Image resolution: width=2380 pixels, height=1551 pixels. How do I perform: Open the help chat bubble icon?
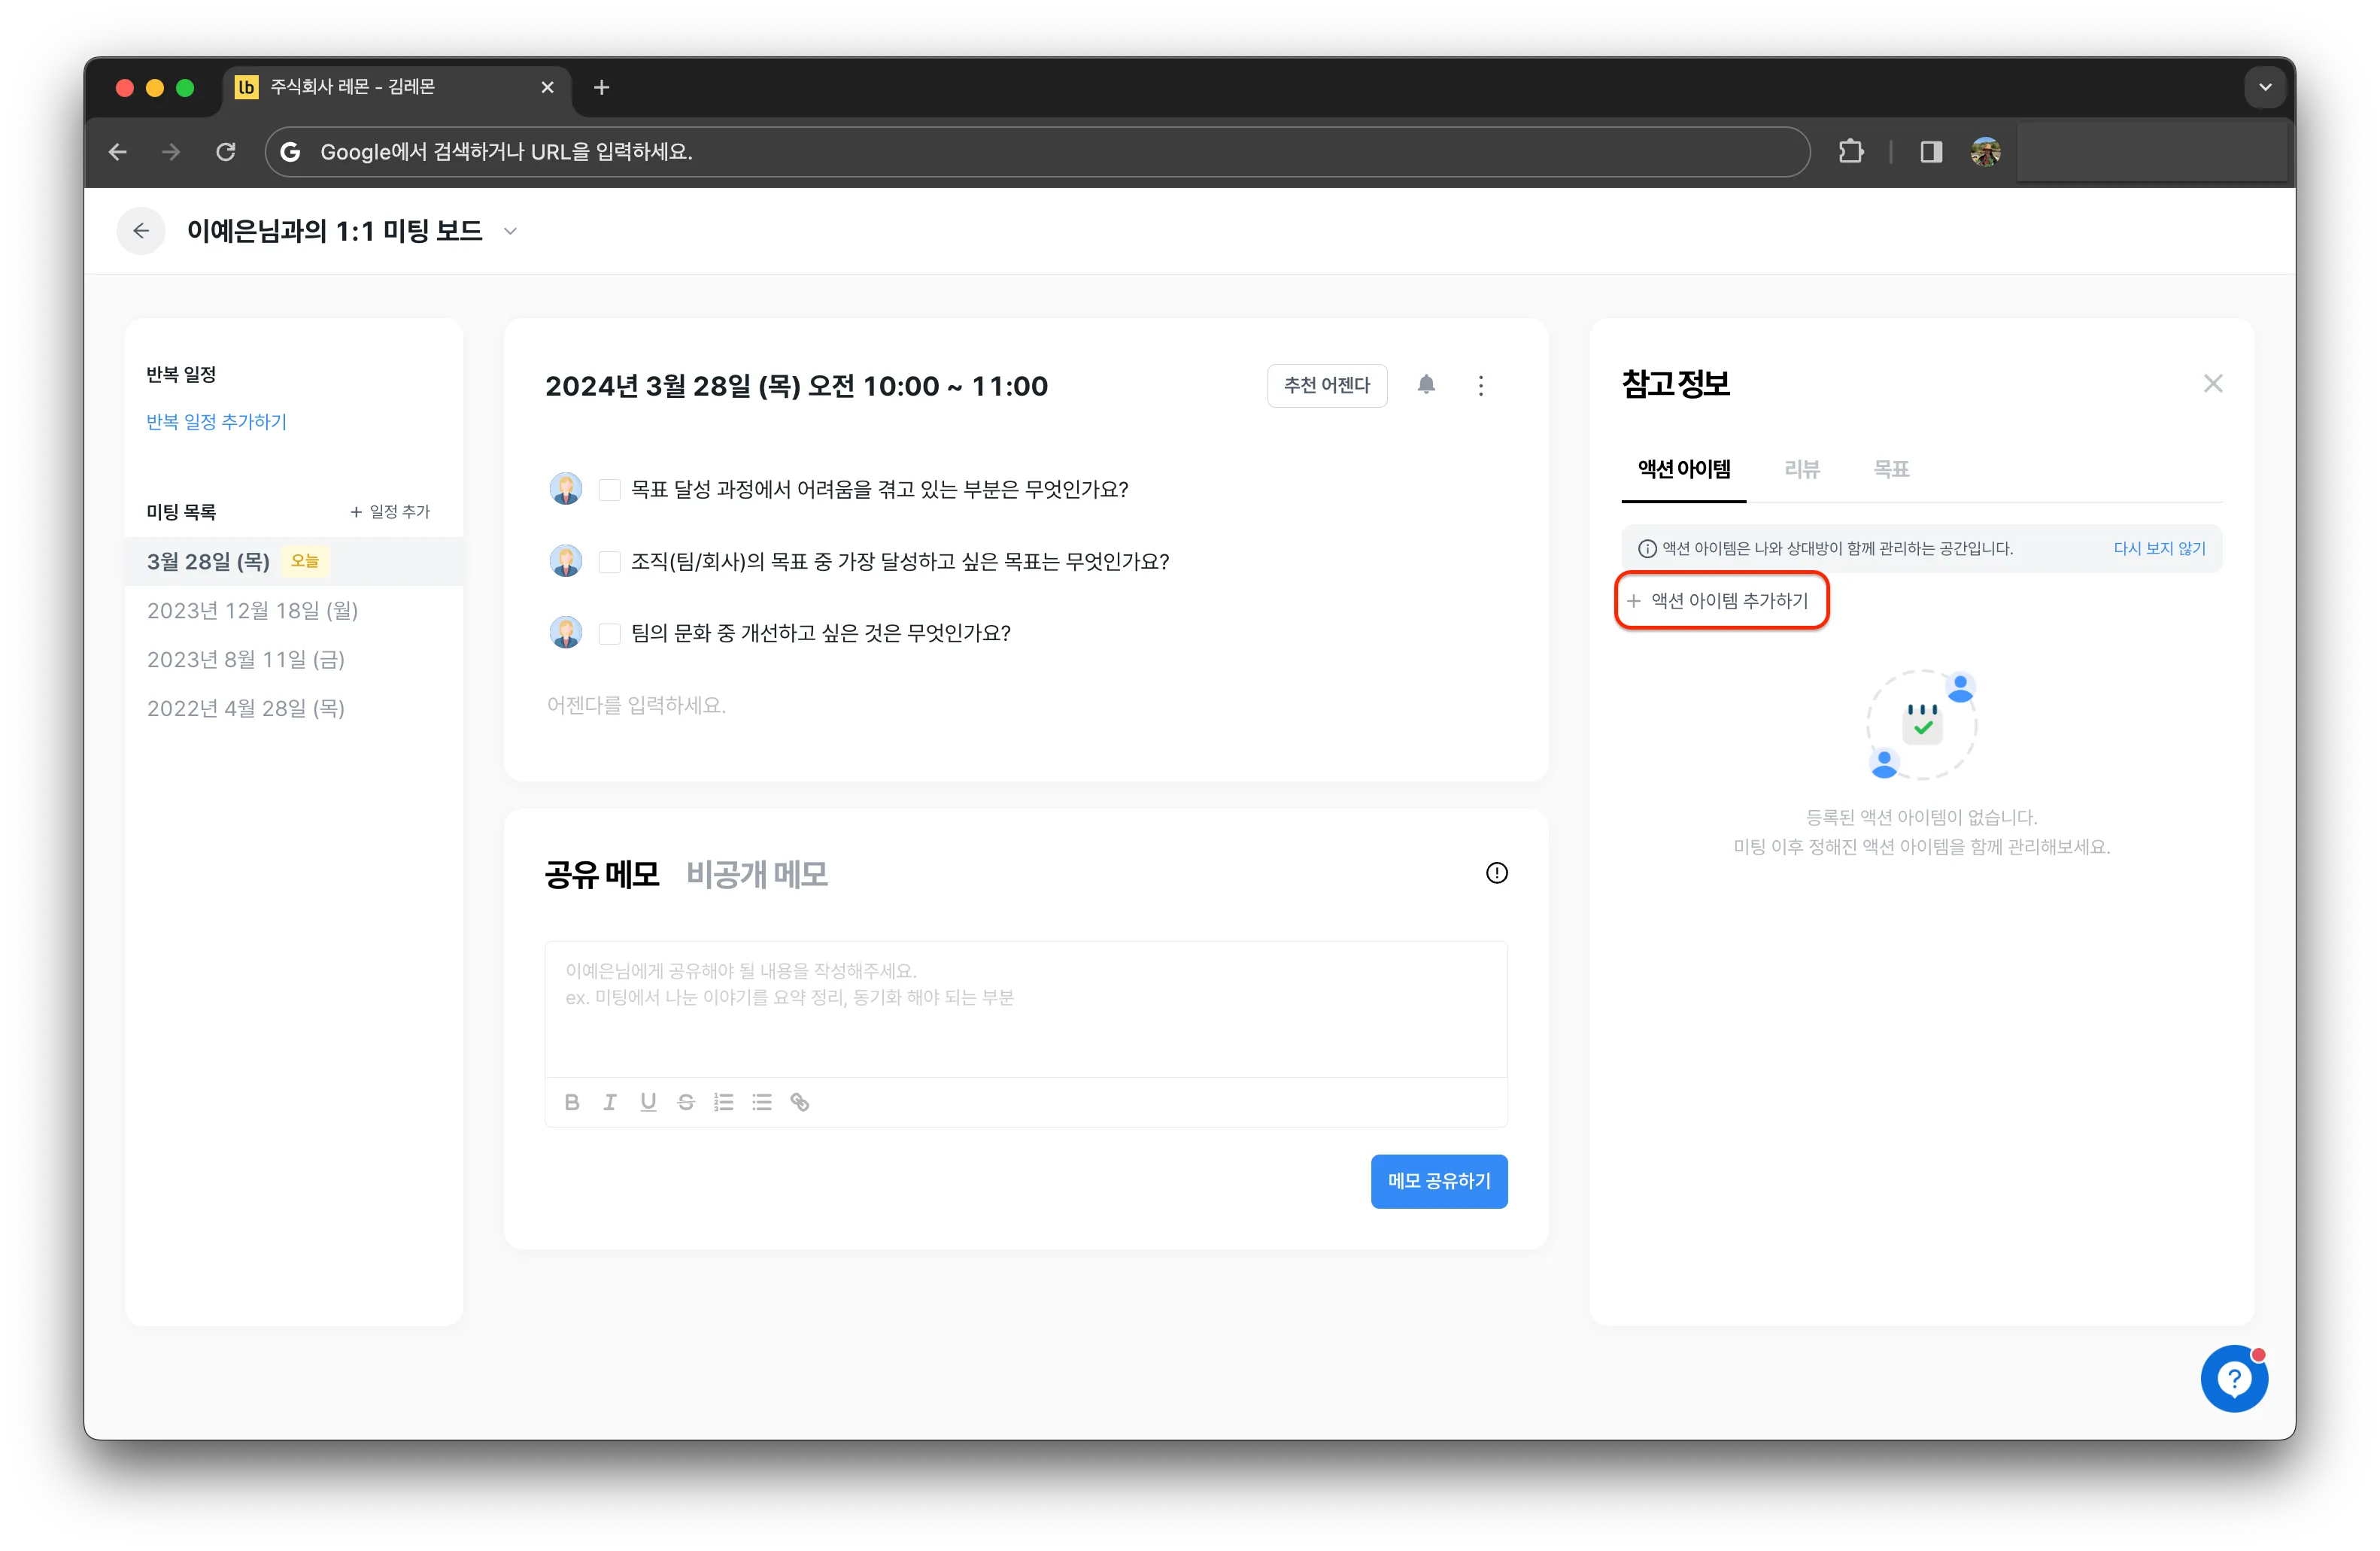coord(2234,1379)
